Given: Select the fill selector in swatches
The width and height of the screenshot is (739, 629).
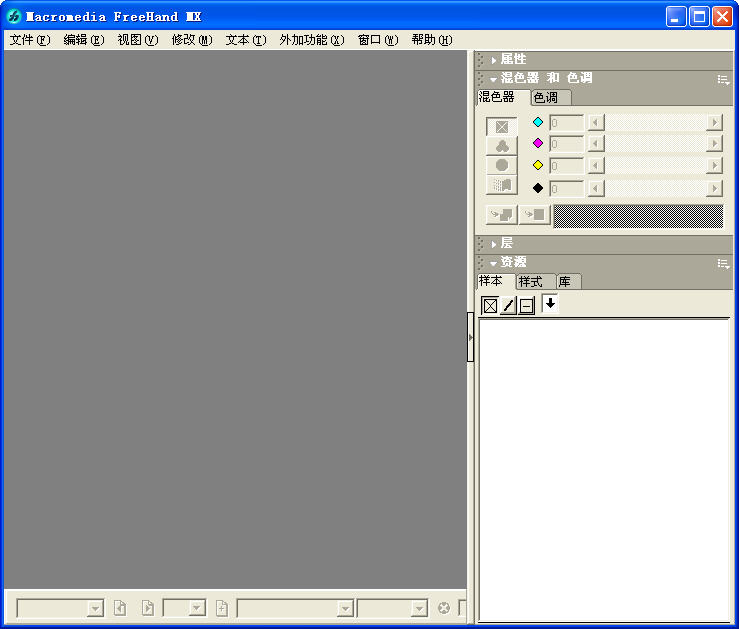Looking at the screenshot, I should [490, 306].
